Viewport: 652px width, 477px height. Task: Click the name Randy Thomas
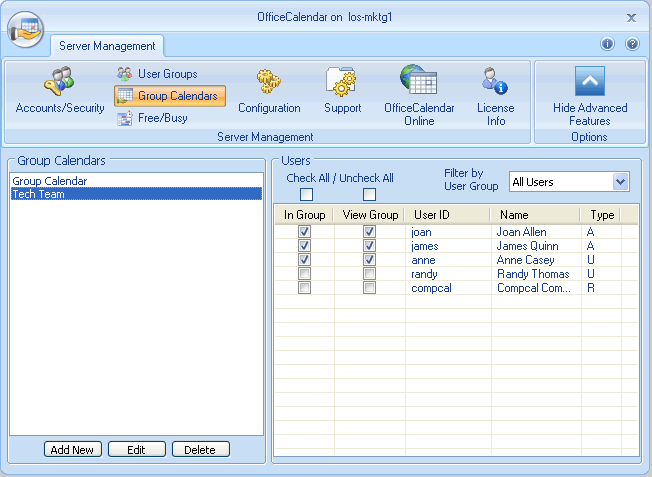tap(533, 274)
